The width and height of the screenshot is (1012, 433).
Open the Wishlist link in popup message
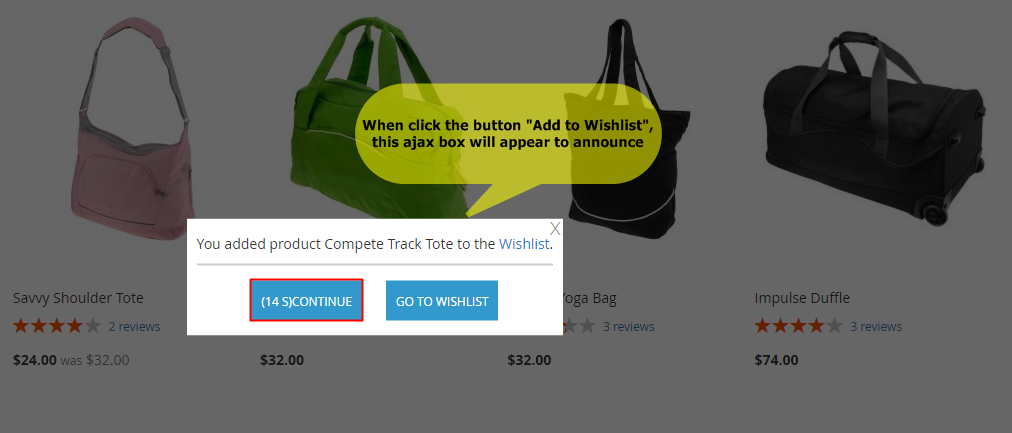(524, 244)
